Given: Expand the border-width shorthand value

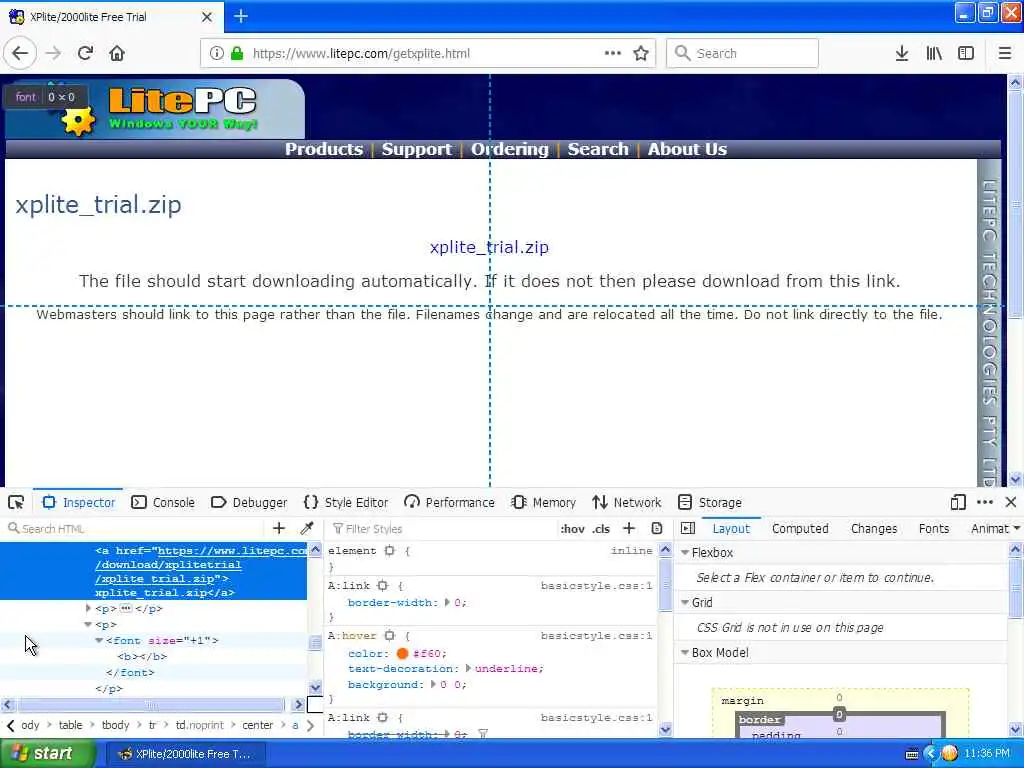Looking at the screenshot, I should tap(447, 602).
